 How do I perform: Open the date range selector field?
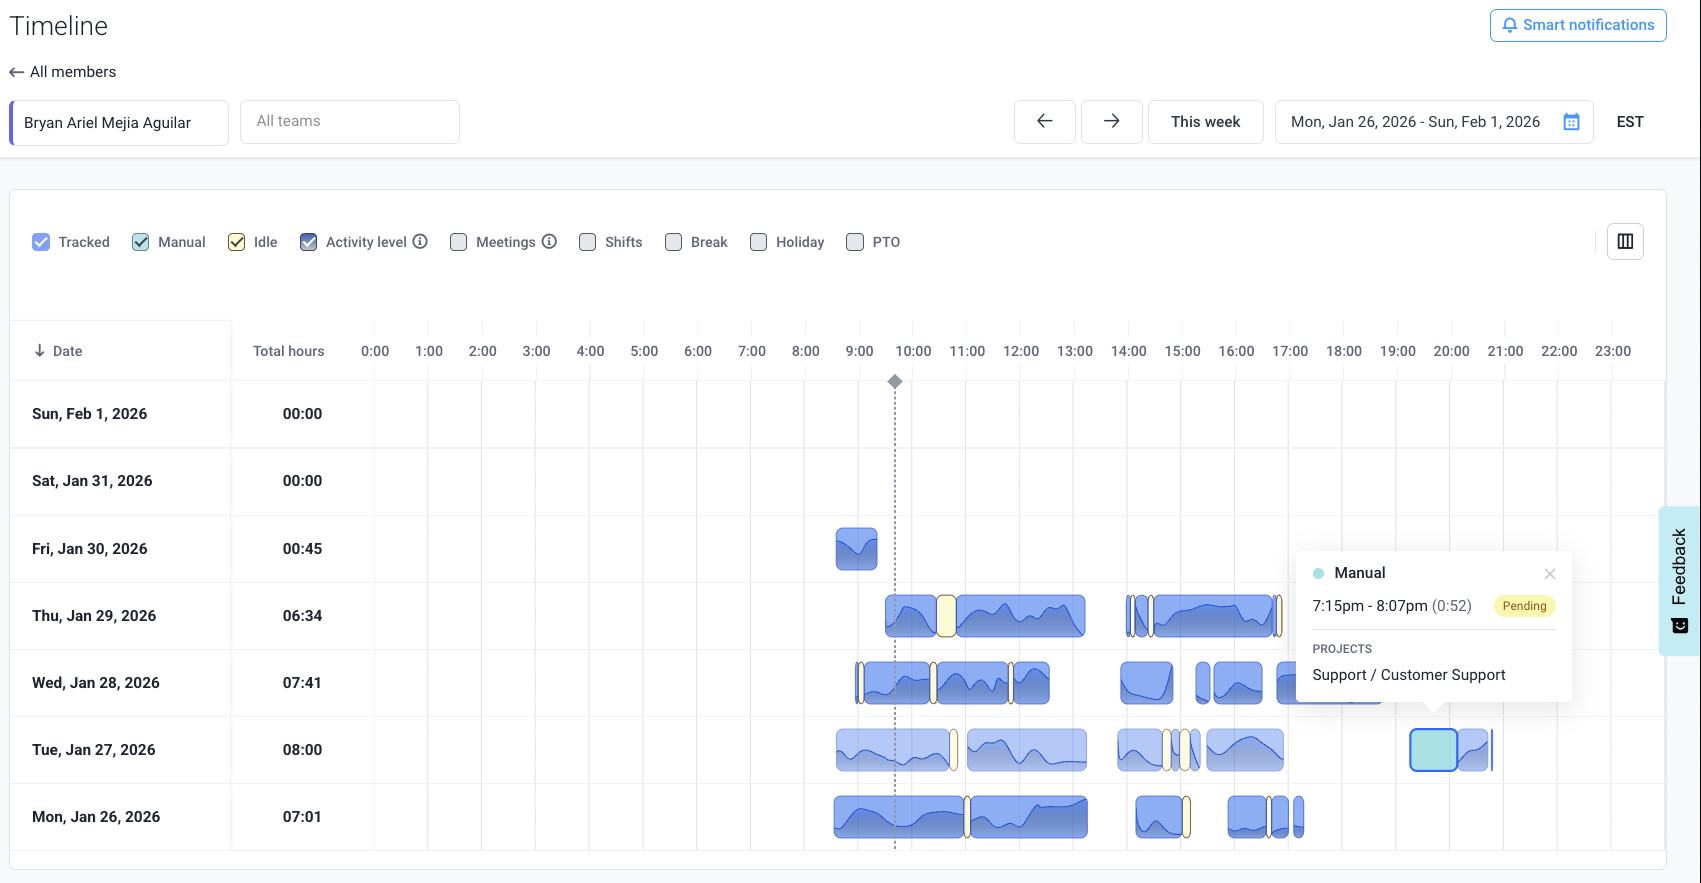(x=1414, y=122)
